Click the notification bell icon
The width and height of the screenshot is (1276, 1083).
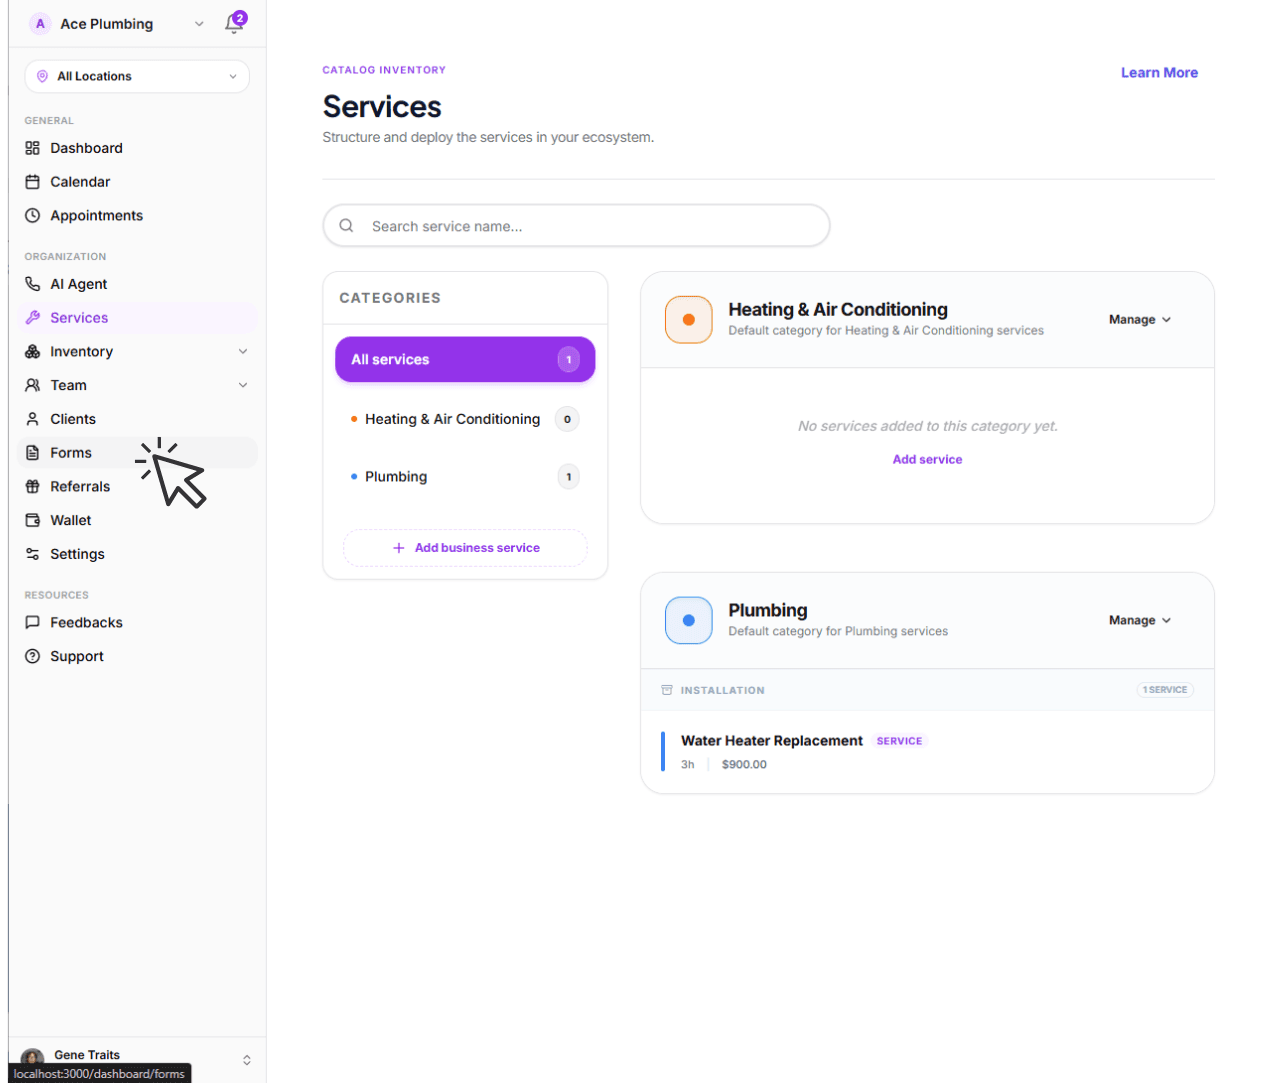pos(234,24)
